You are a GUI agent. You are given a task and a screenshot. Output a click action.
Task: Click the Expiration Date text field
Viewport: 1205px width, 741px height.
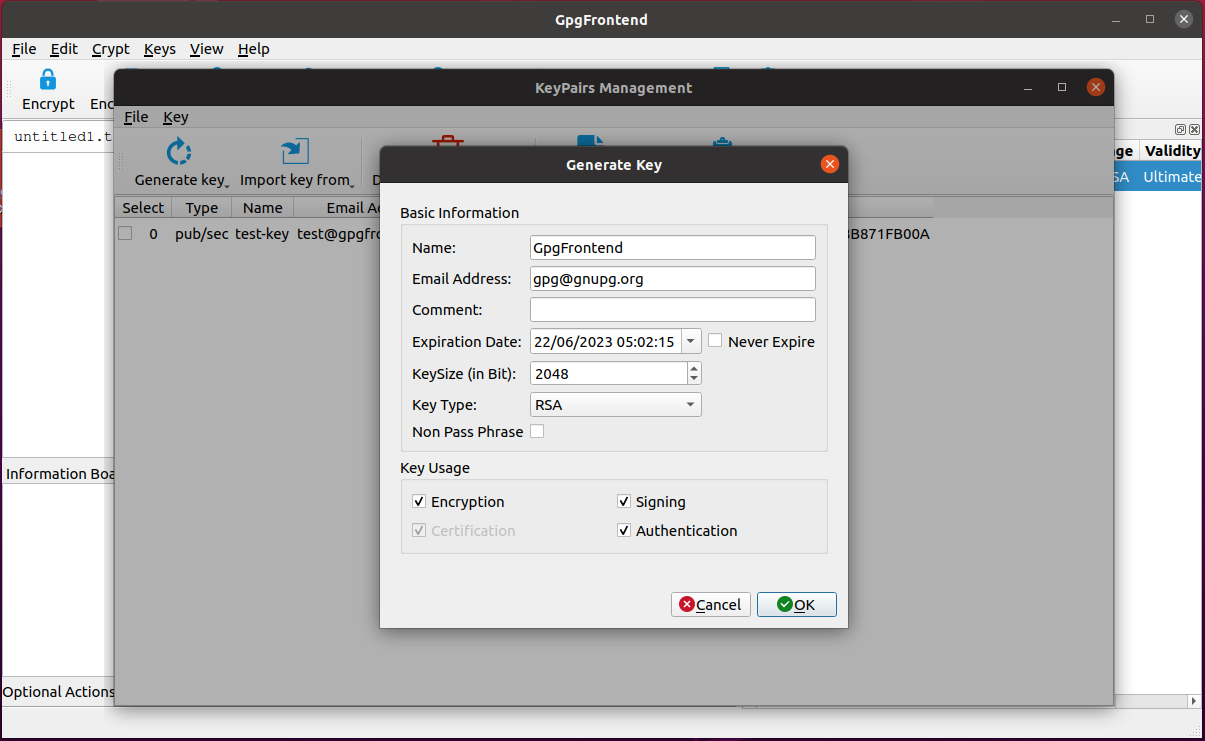[605, 341]
